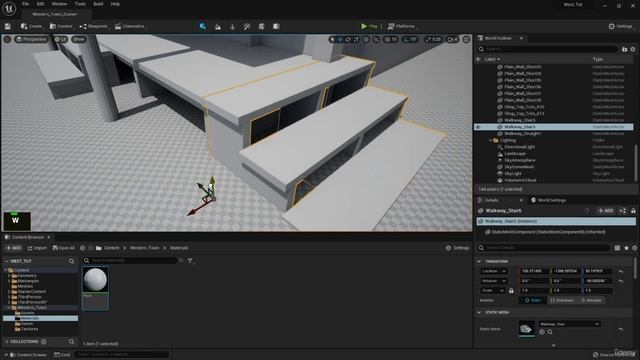Open the Content dropdown in toolbar
Image resolution: width=640 pixels, height=360 pixels.
click(x=61, y=27)
